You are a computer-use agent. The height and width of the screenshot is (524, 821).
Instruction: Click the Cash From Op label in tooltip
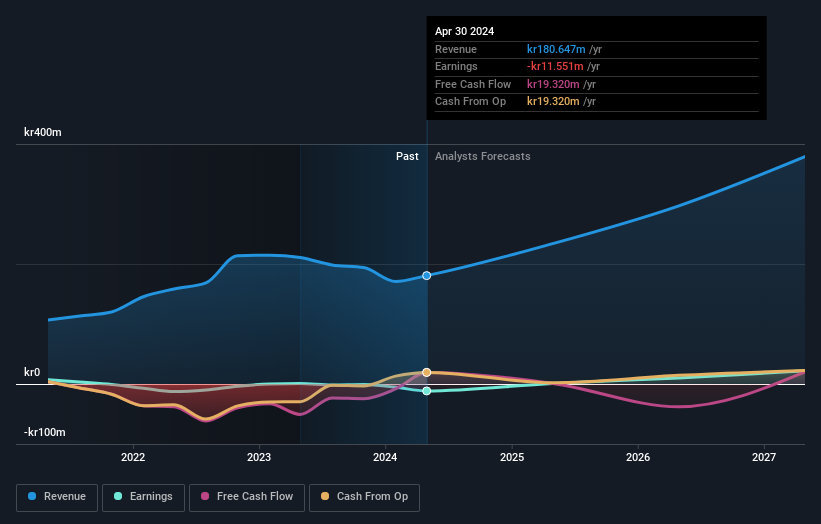(x=470, y=102)
